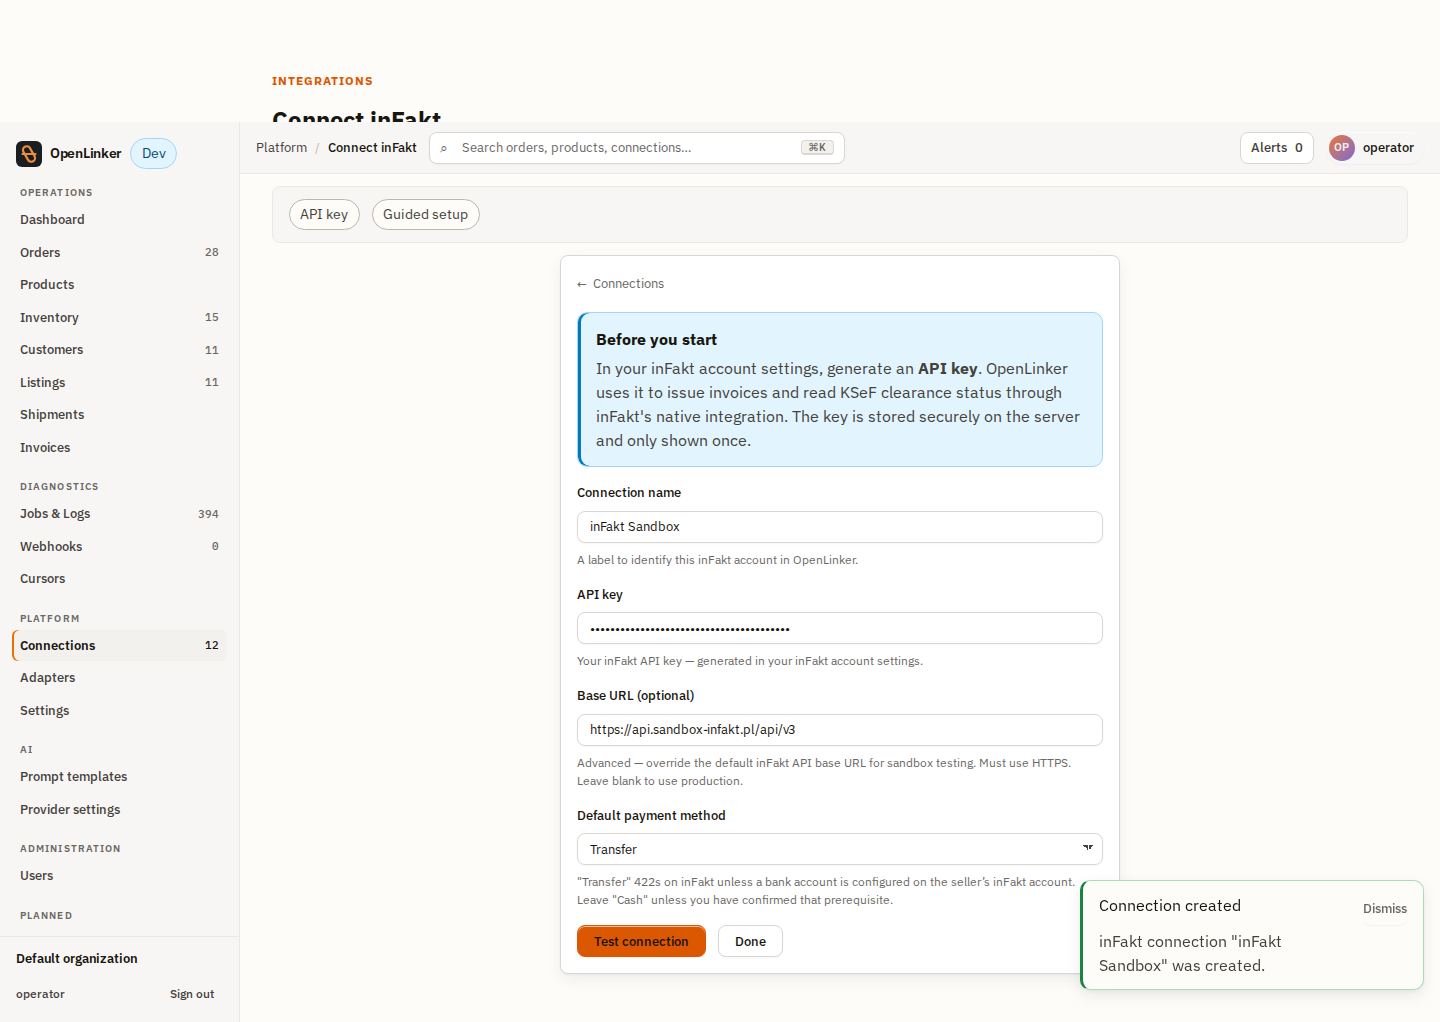Screen dimensions: 1440x1022
Task: Click the Connection name input field
Action: (x=839, y=527)
